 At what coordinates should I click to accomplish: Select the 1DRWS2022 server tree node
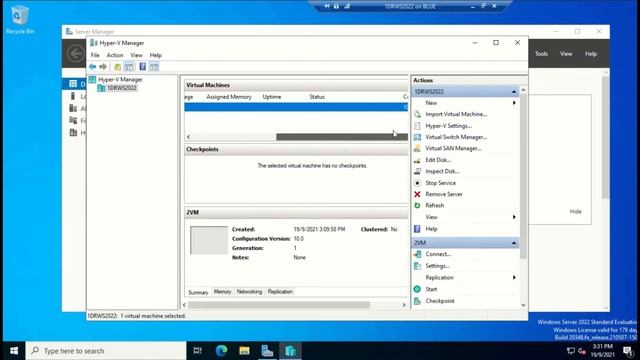click(122, 88)
